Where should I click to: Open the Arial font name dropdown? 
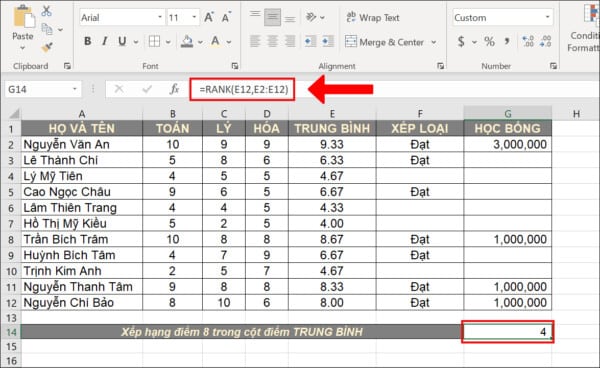tap(160, 17)
